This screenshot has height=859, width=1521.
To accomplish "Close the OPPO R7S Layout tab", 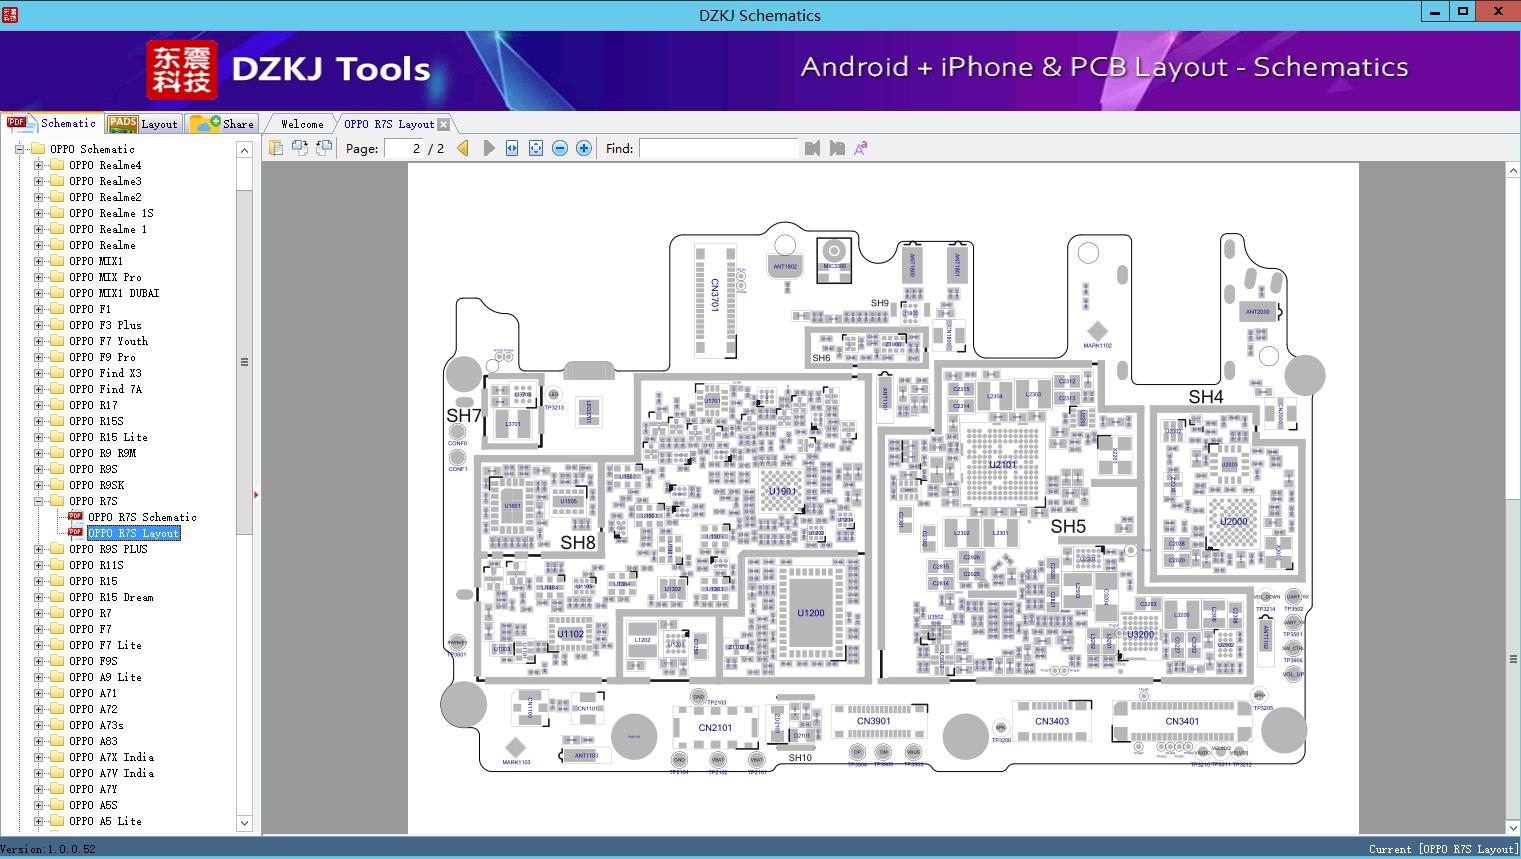I will point(444,125).
